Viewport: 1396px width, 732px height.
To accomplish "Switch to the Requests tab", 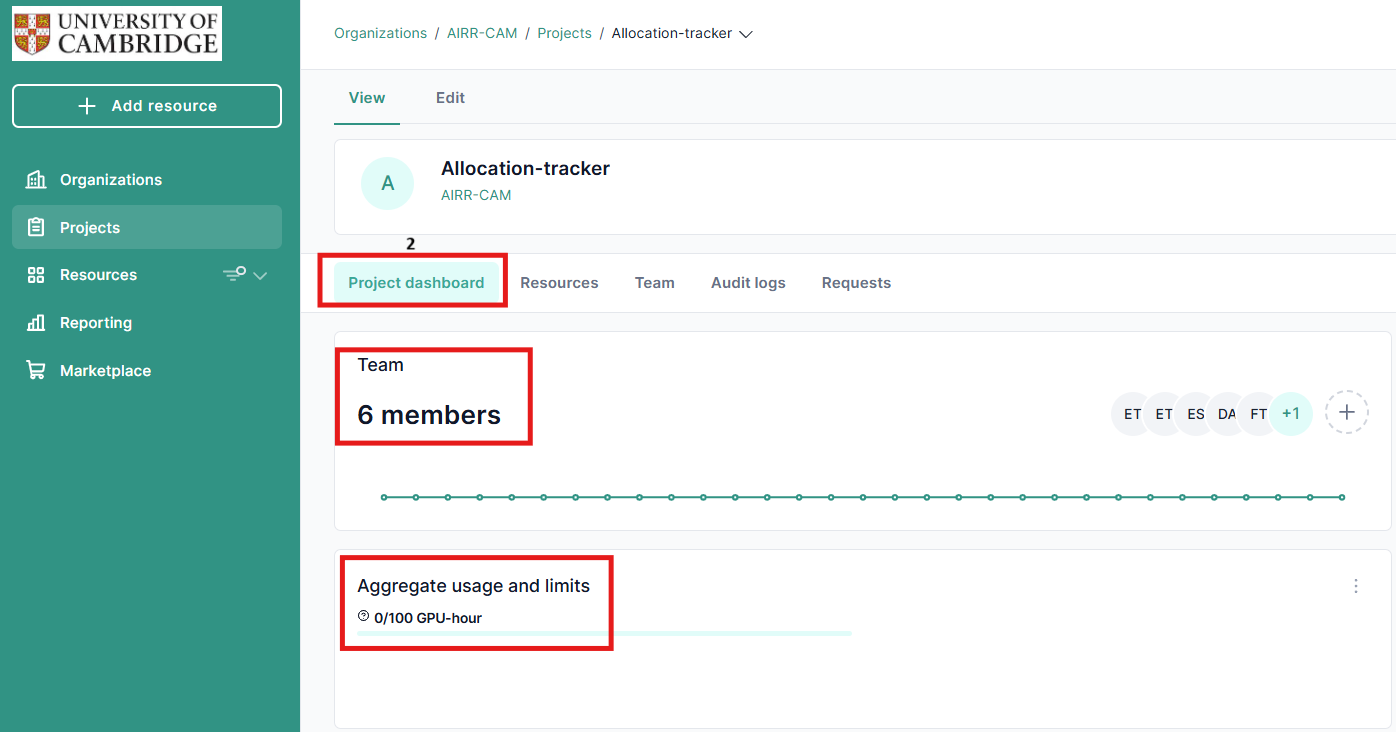I will [x=856, y=283].
